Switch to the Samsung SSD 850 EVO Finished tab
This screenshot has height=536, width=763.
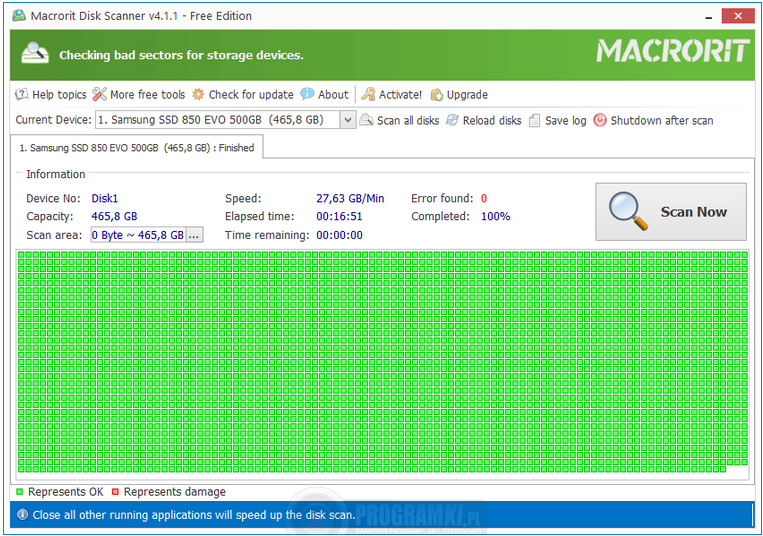pyautogui.click(x=137, y=147)
